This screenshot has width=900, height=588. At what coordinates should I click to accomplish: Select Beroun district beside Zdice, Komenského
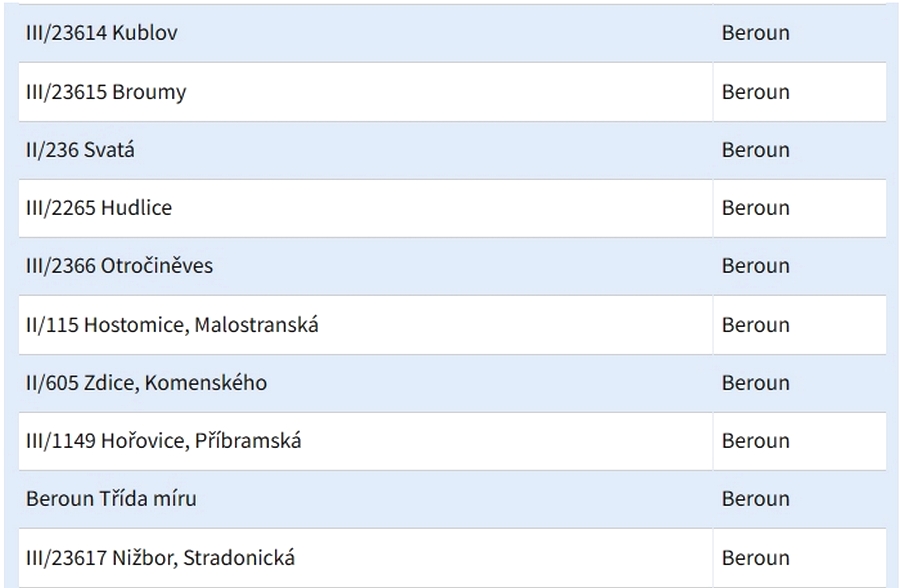point(756,383)
